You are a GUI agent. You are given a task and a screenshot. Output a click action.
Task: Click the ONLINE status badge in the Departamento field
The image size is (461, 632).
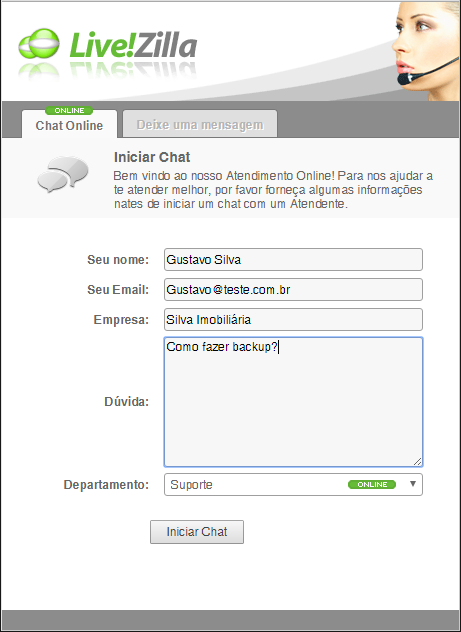click(x=372, y=484)
